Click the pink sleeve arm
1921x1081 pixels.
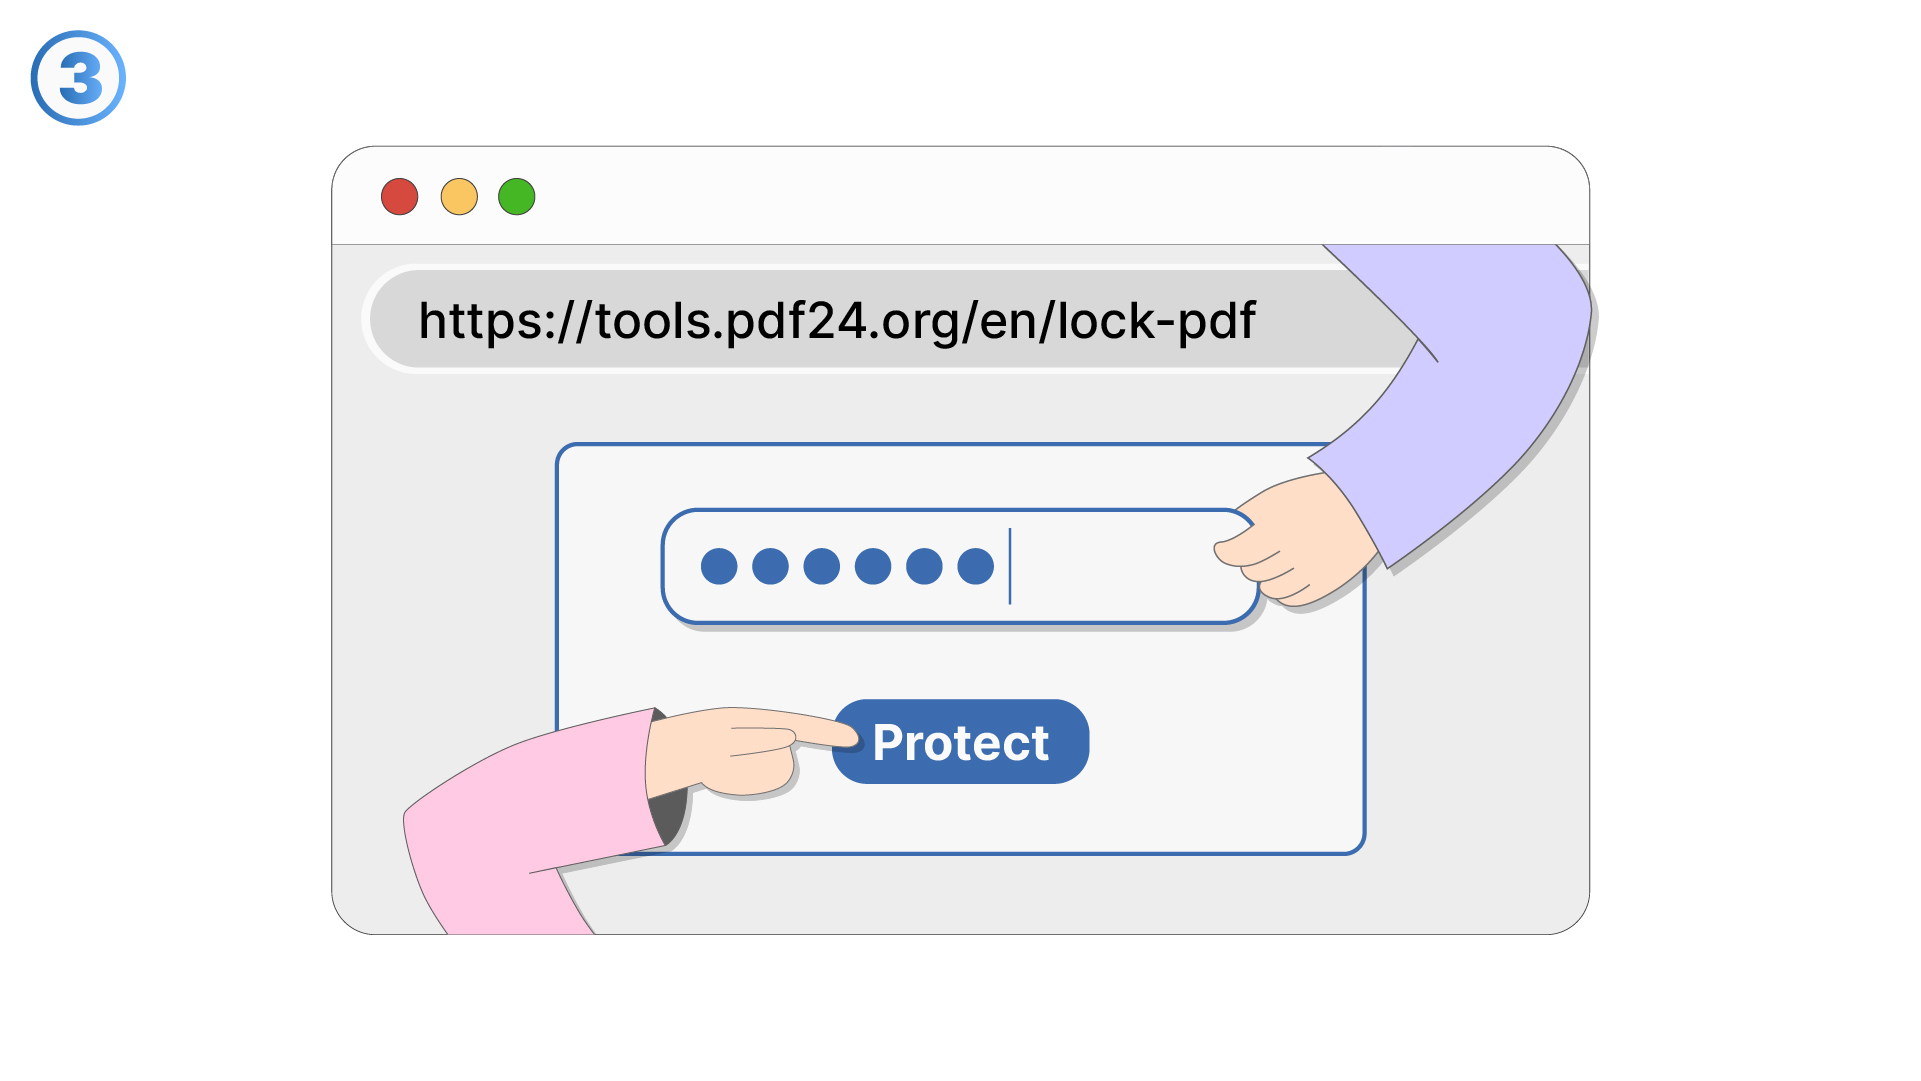tap(530, 820)
